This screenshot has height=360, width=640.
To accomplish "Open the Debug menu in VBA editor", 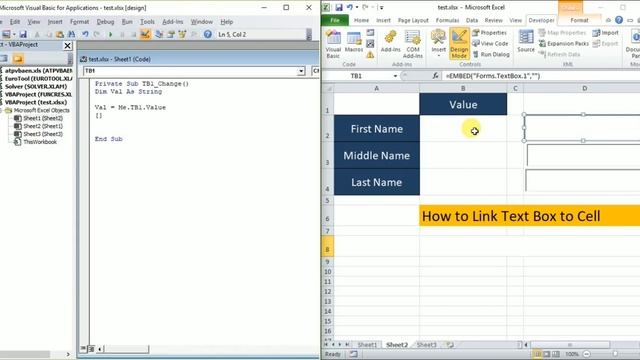I will 105,22.
